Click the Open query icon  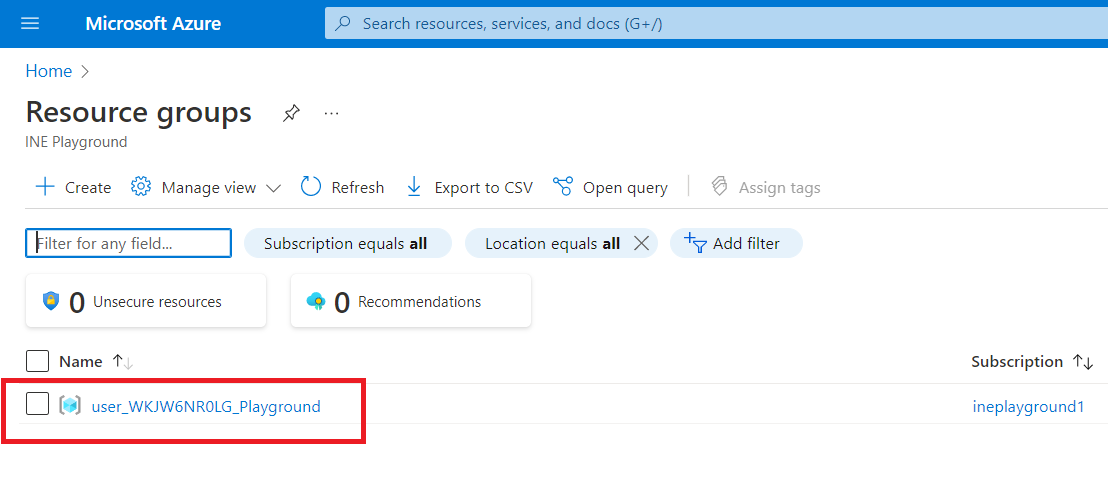click(563, 187)
